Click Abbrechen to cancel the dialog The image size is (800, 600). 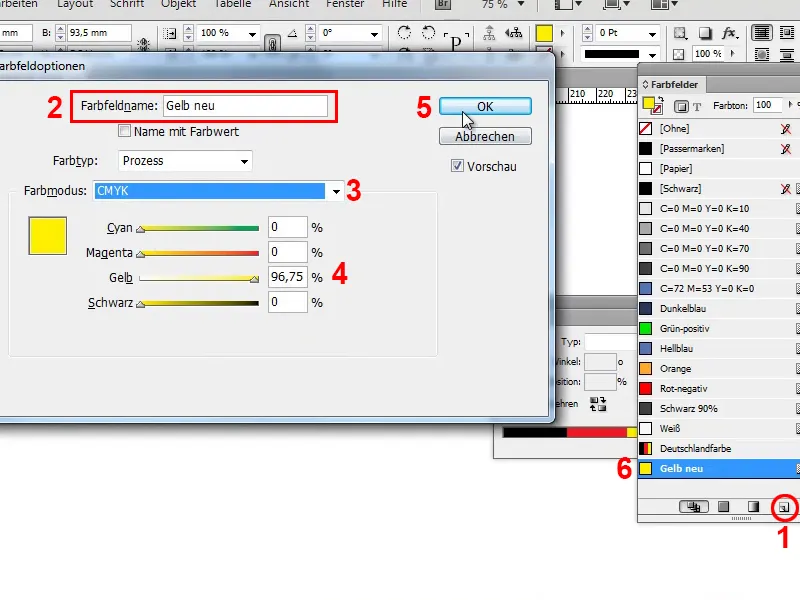tap(485, 136)
